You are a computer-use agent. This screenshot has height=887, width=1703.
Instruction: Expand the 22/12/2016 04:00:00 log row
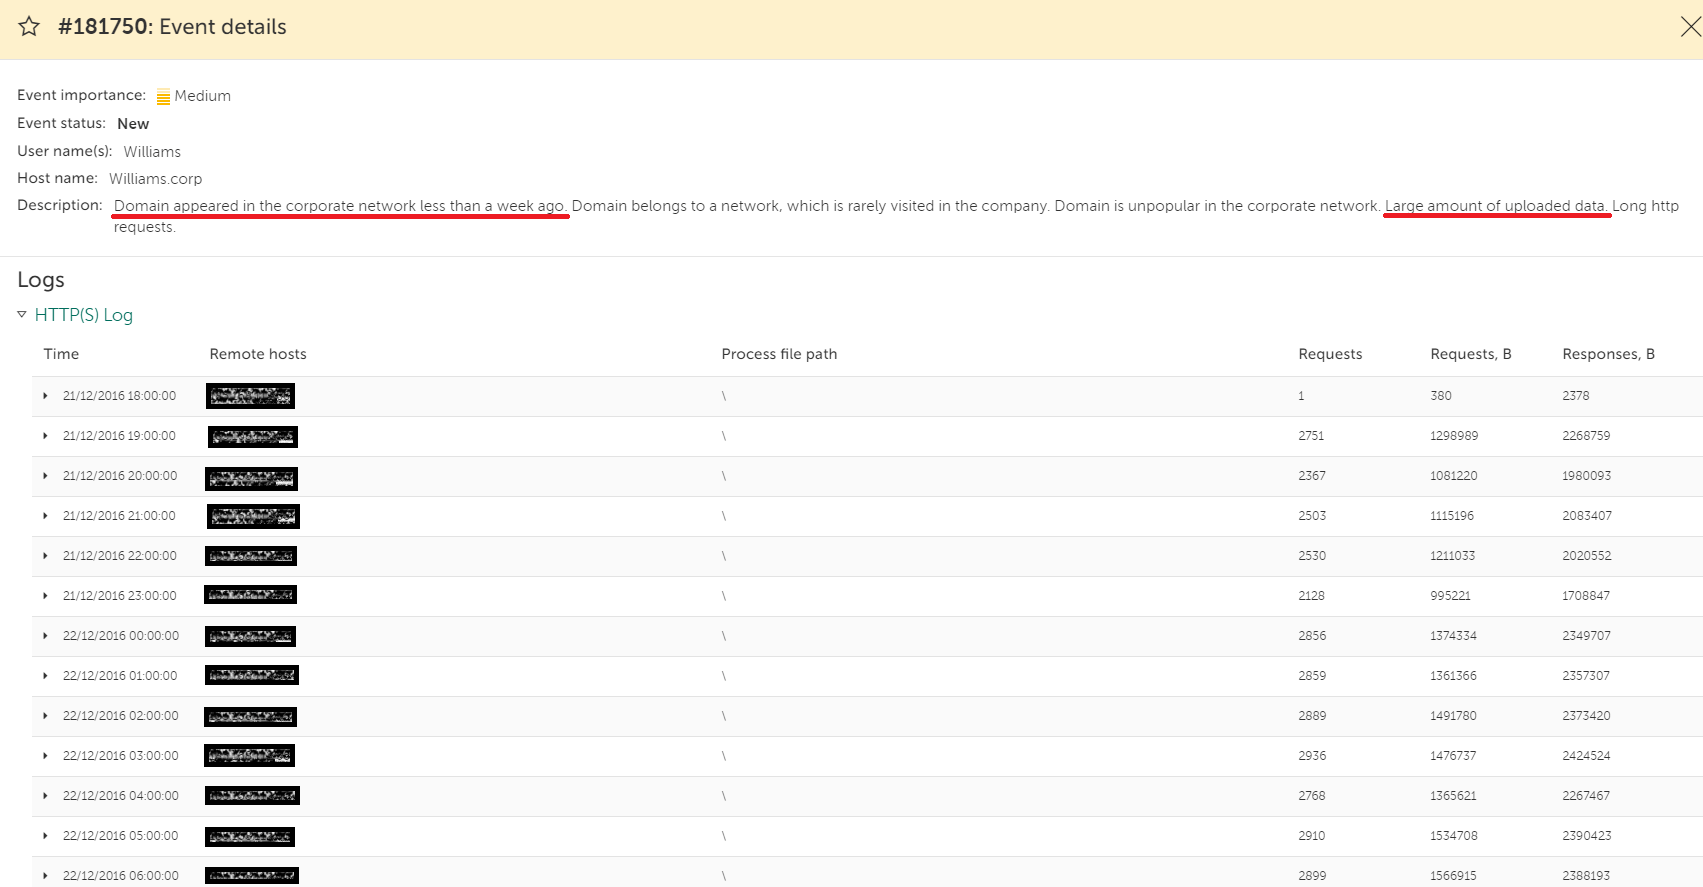(45, 796)
